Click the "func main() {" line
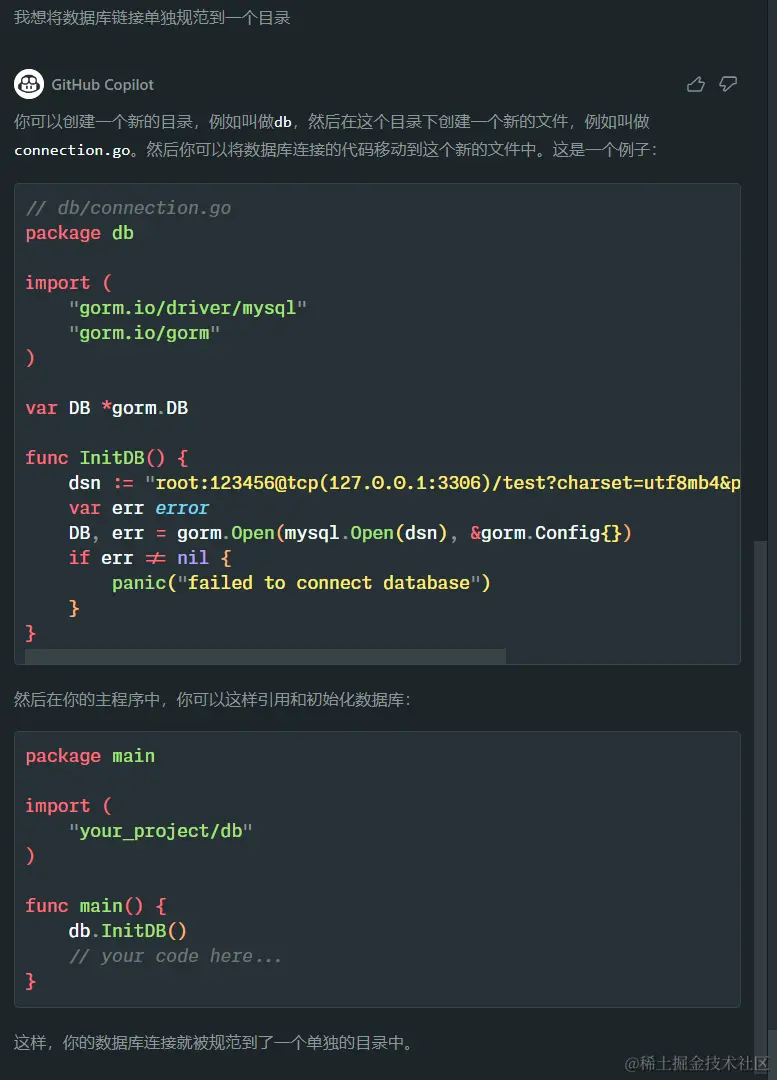 (96, 906)
